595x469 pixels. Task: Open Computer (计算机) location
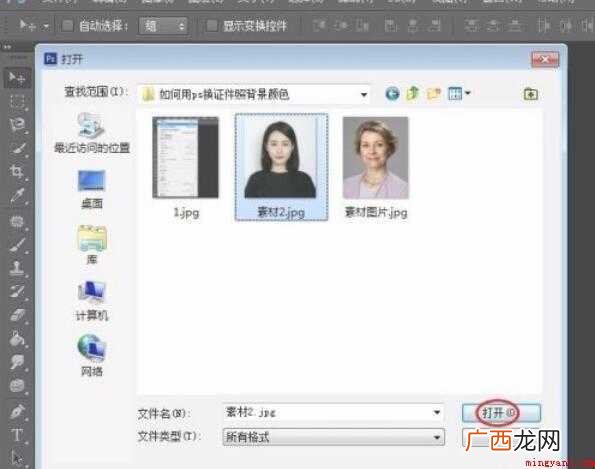click(92, 301)
